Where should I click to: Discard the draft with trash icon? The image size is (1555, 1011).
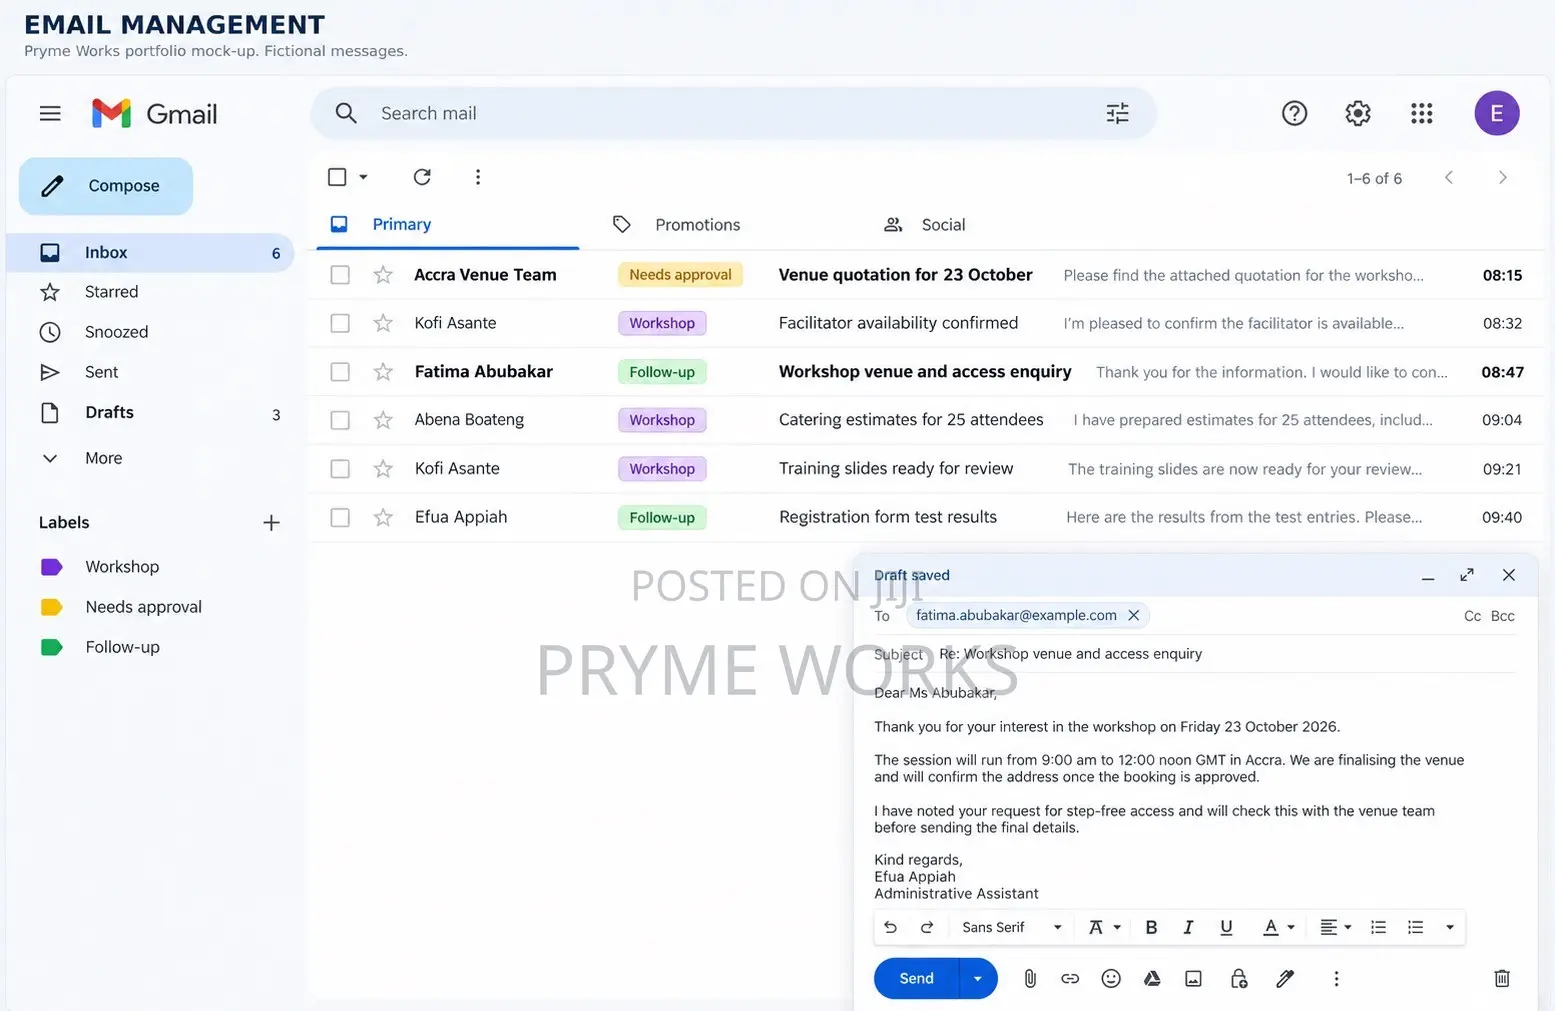click(1502, 979)
